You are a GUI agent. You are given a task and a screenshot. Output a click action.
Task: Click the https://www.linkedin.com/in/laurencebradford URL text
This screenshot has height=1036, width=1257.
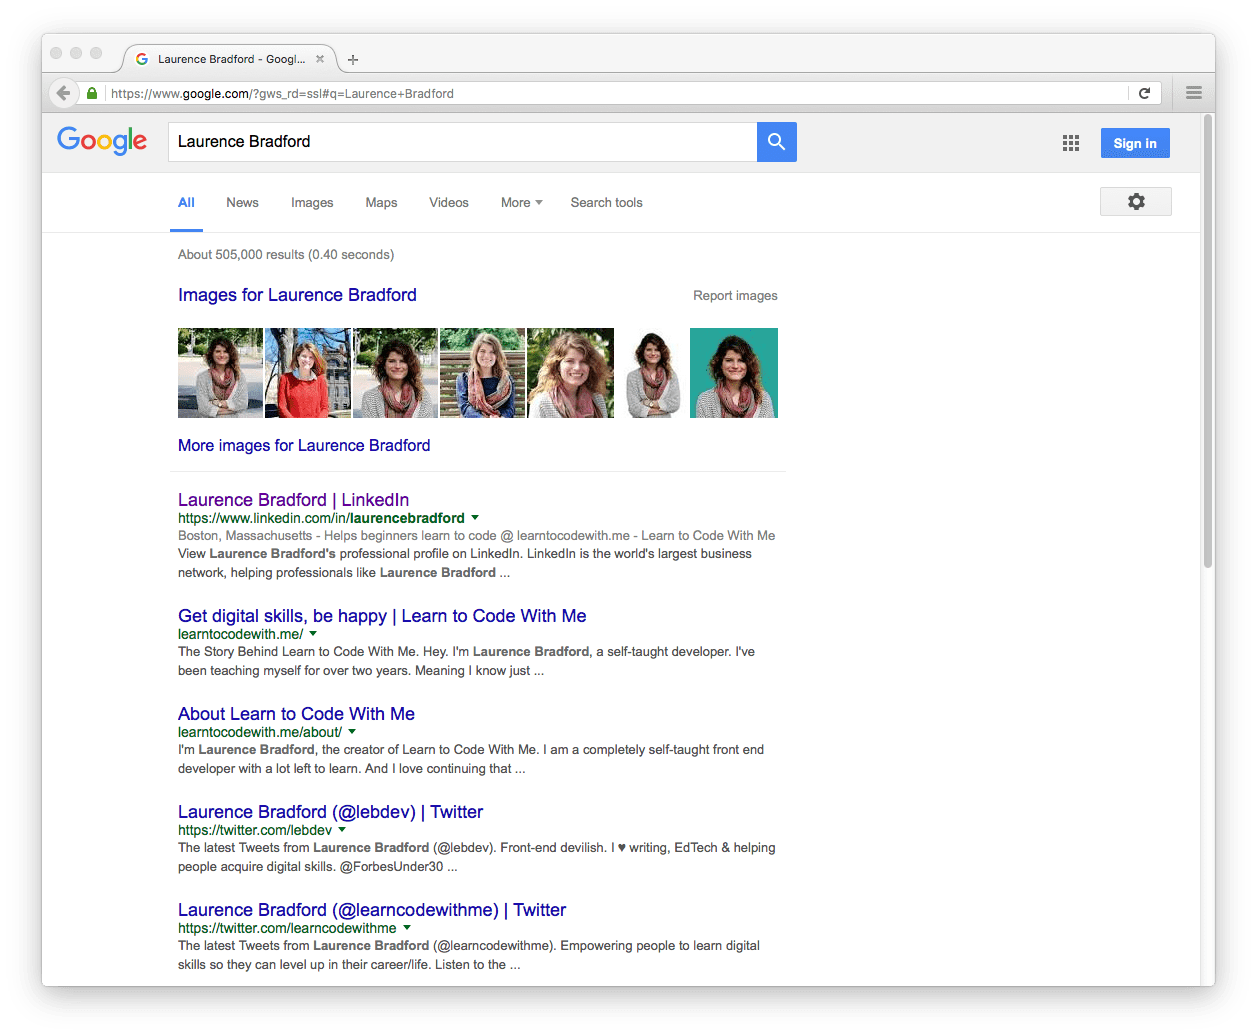point(321,518)
